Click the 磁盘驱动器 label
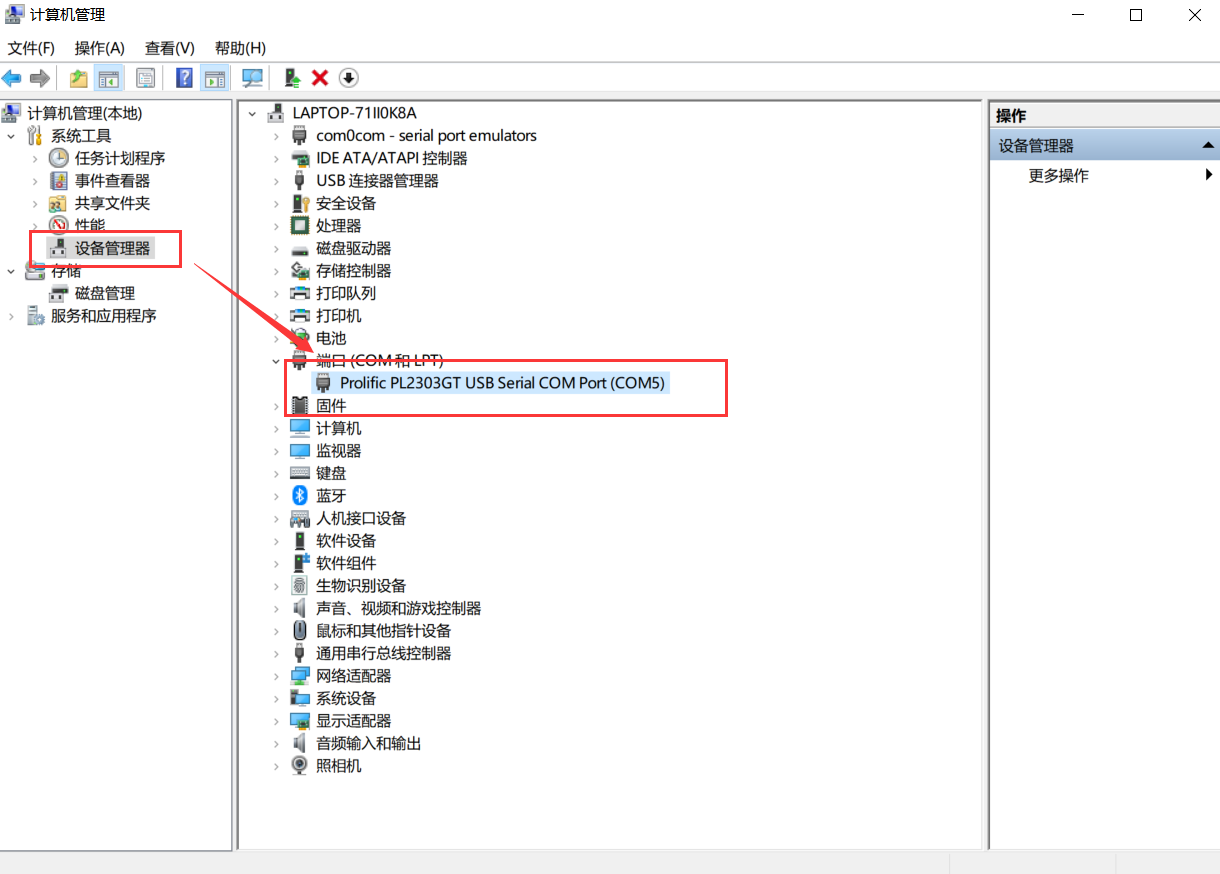This screenshot has width=1220, height=874. [354, 248]
